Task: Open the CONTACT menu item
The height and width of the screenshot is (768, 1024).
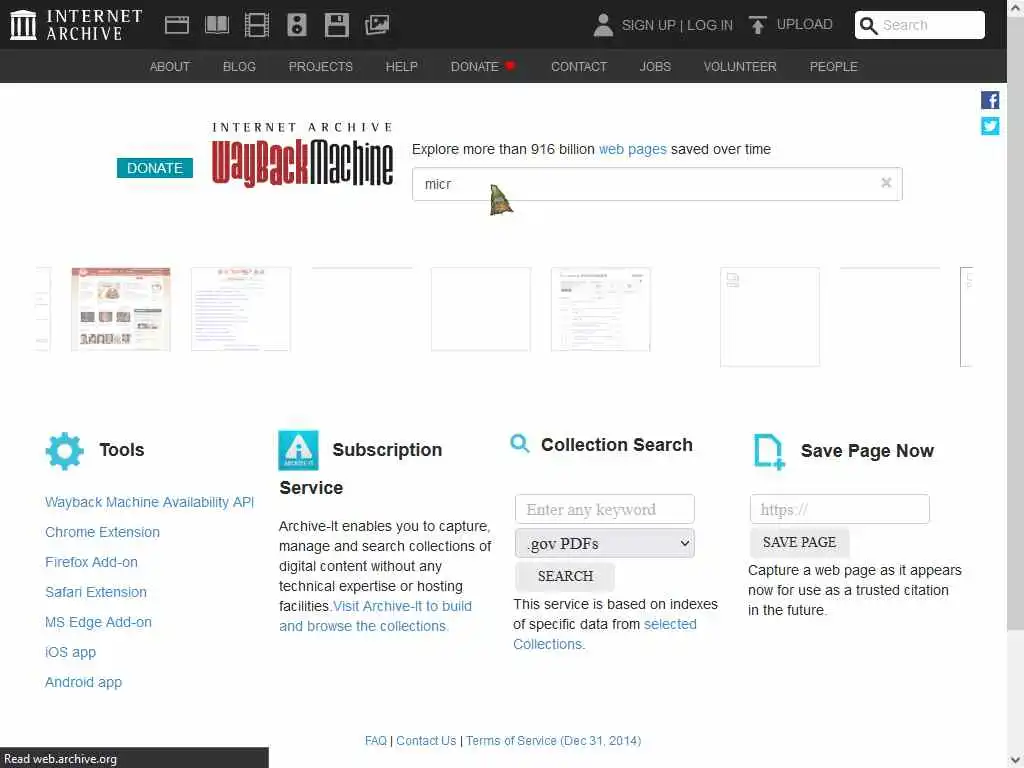Action: [579, 67]
